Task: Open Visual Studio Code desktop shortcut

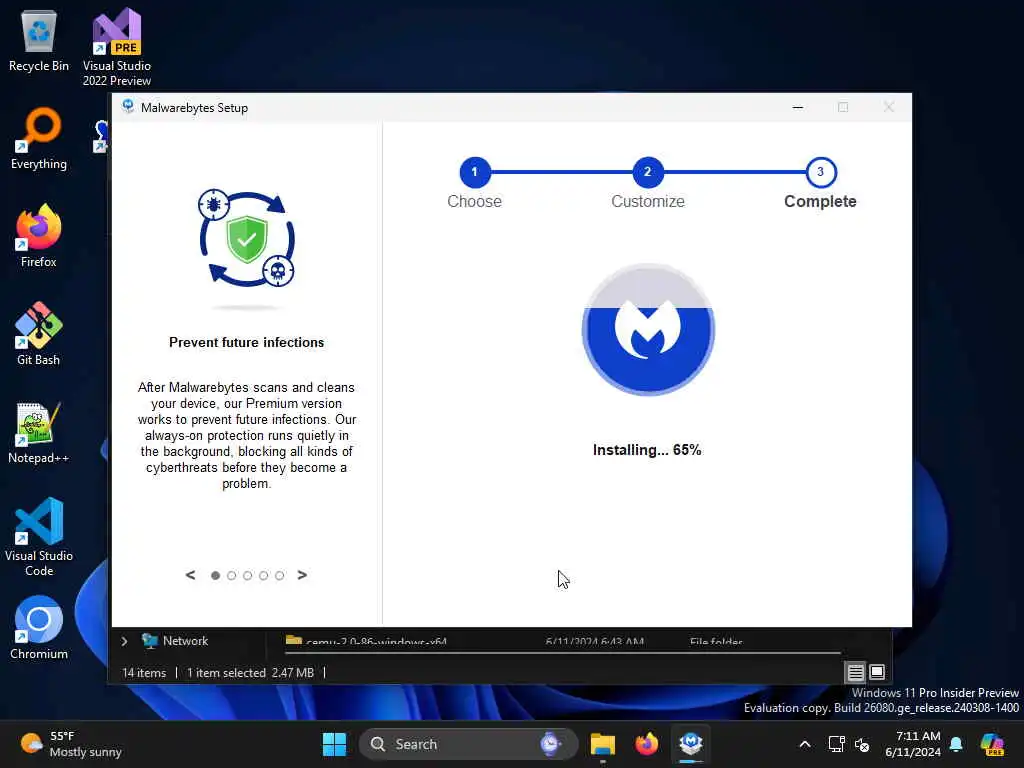Action: [x=39, y=537]
